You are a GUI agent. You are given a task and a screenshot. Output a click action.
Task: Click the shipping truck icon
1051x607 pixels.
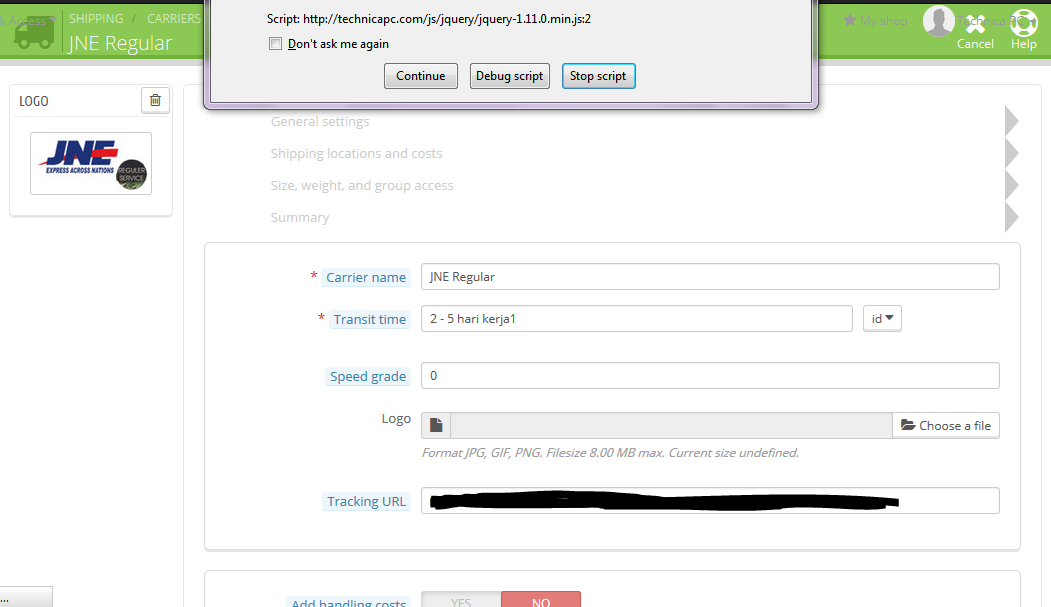click(34, 33)
